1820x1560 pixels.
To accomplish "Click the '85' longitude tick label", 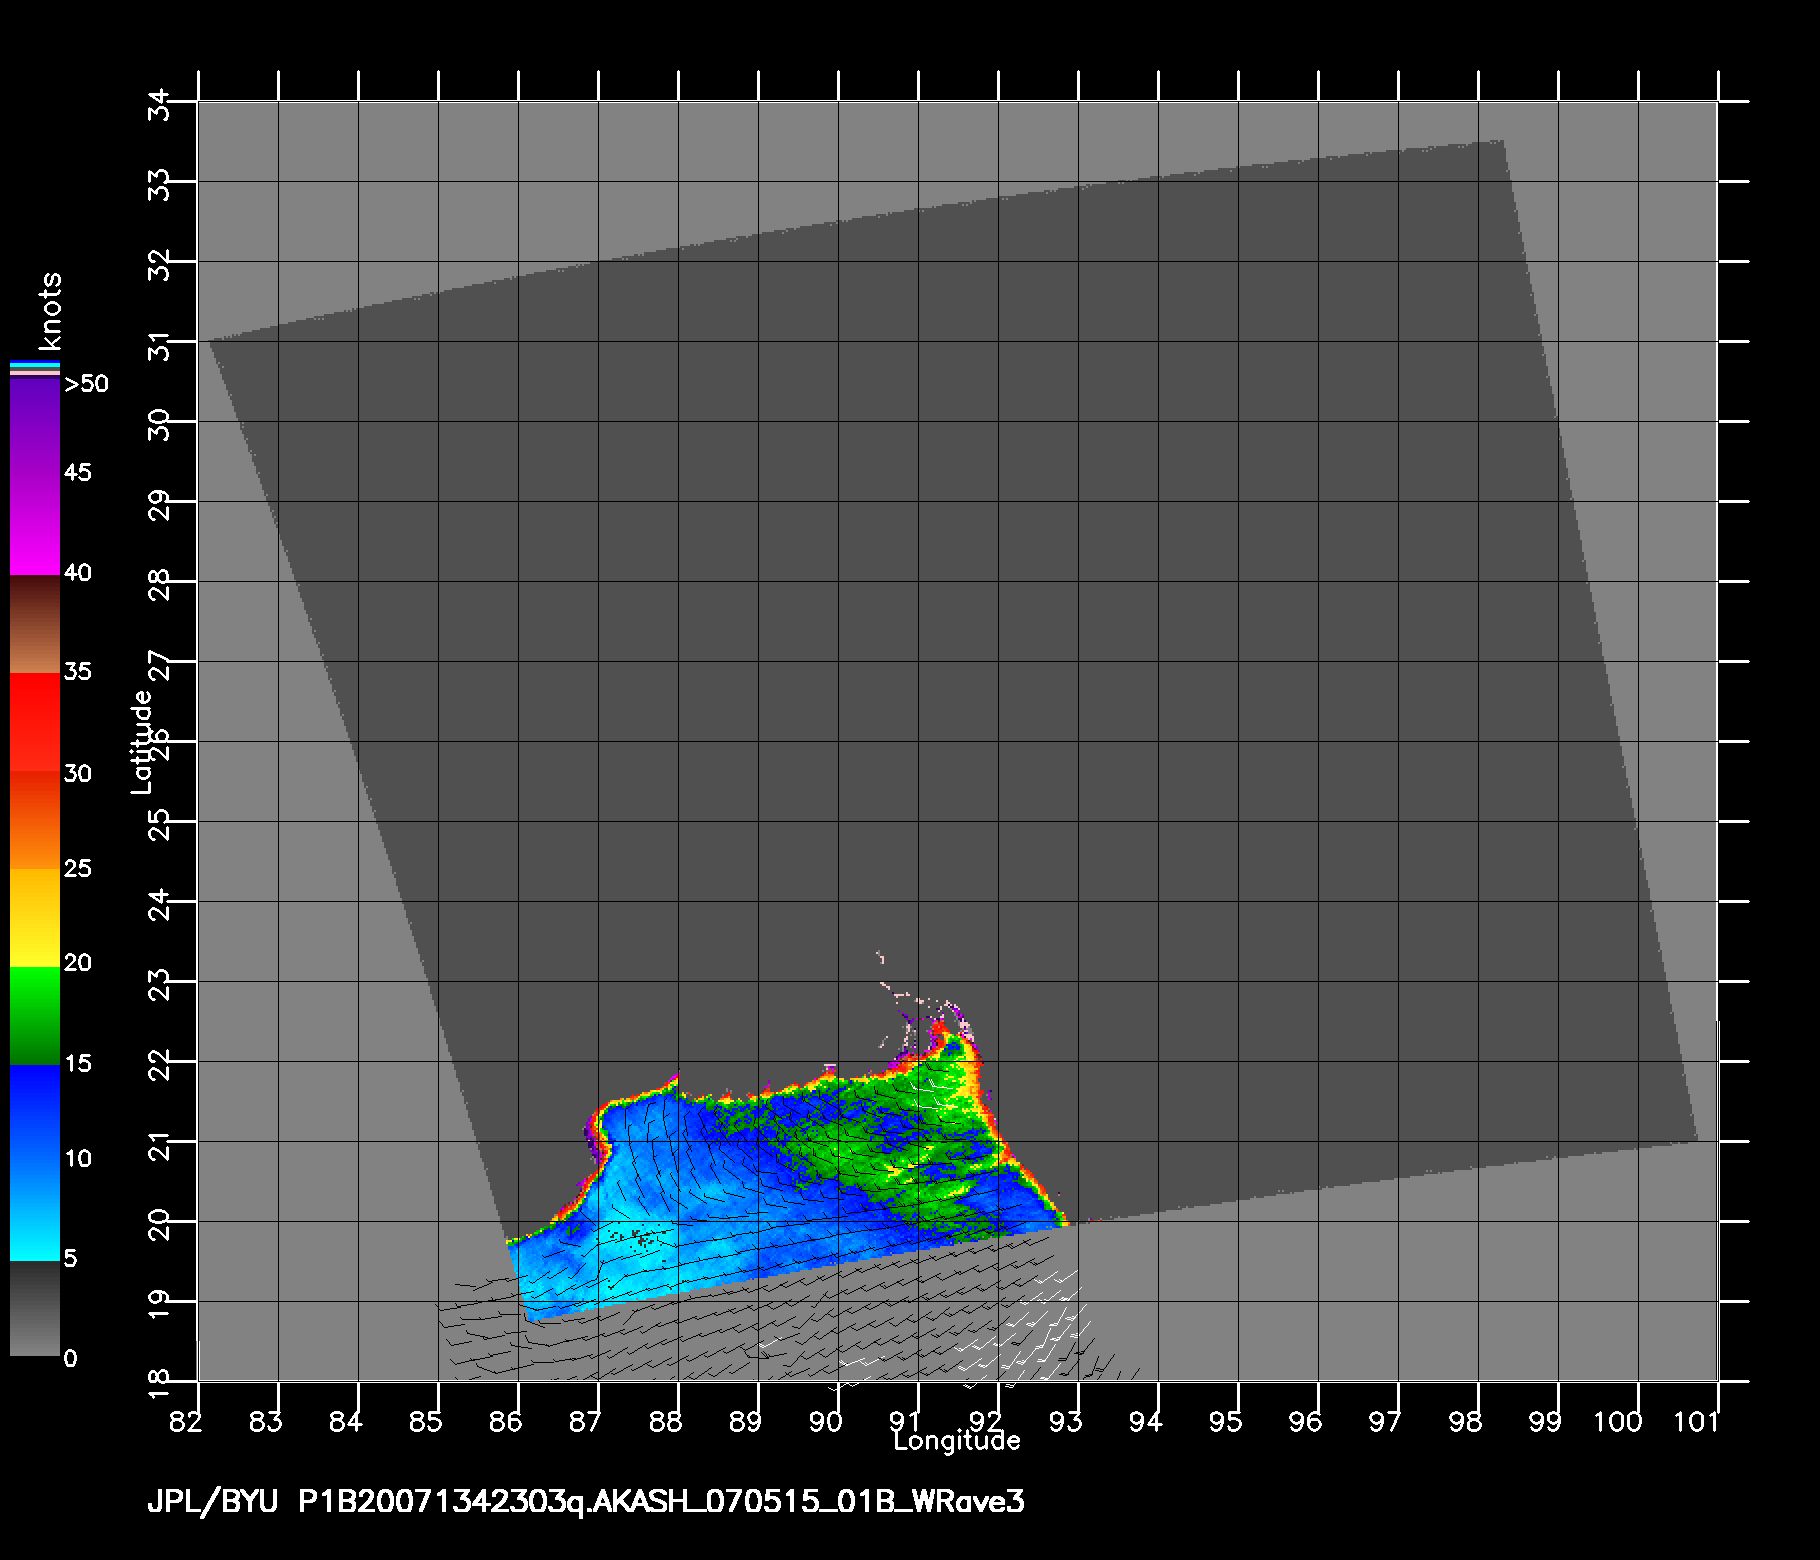I will tap(426, 1421).
